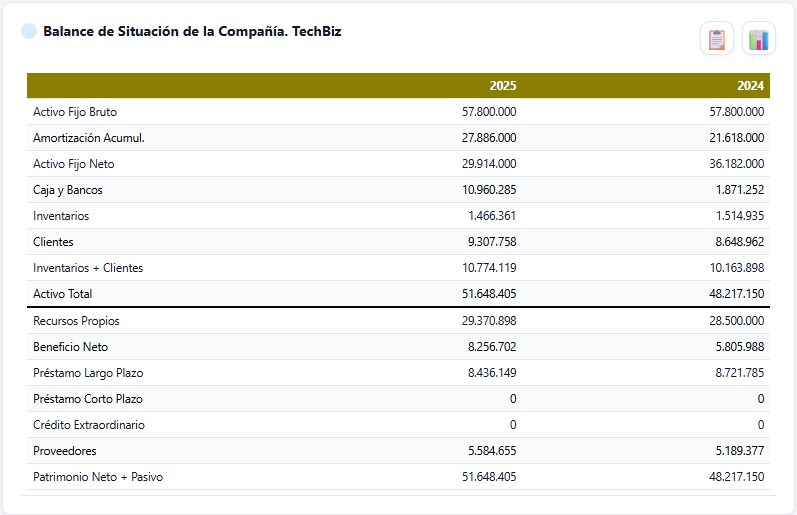Select the value 29.370.898
The height and width of the screenshot is (515, 797).
coord(489,321)
